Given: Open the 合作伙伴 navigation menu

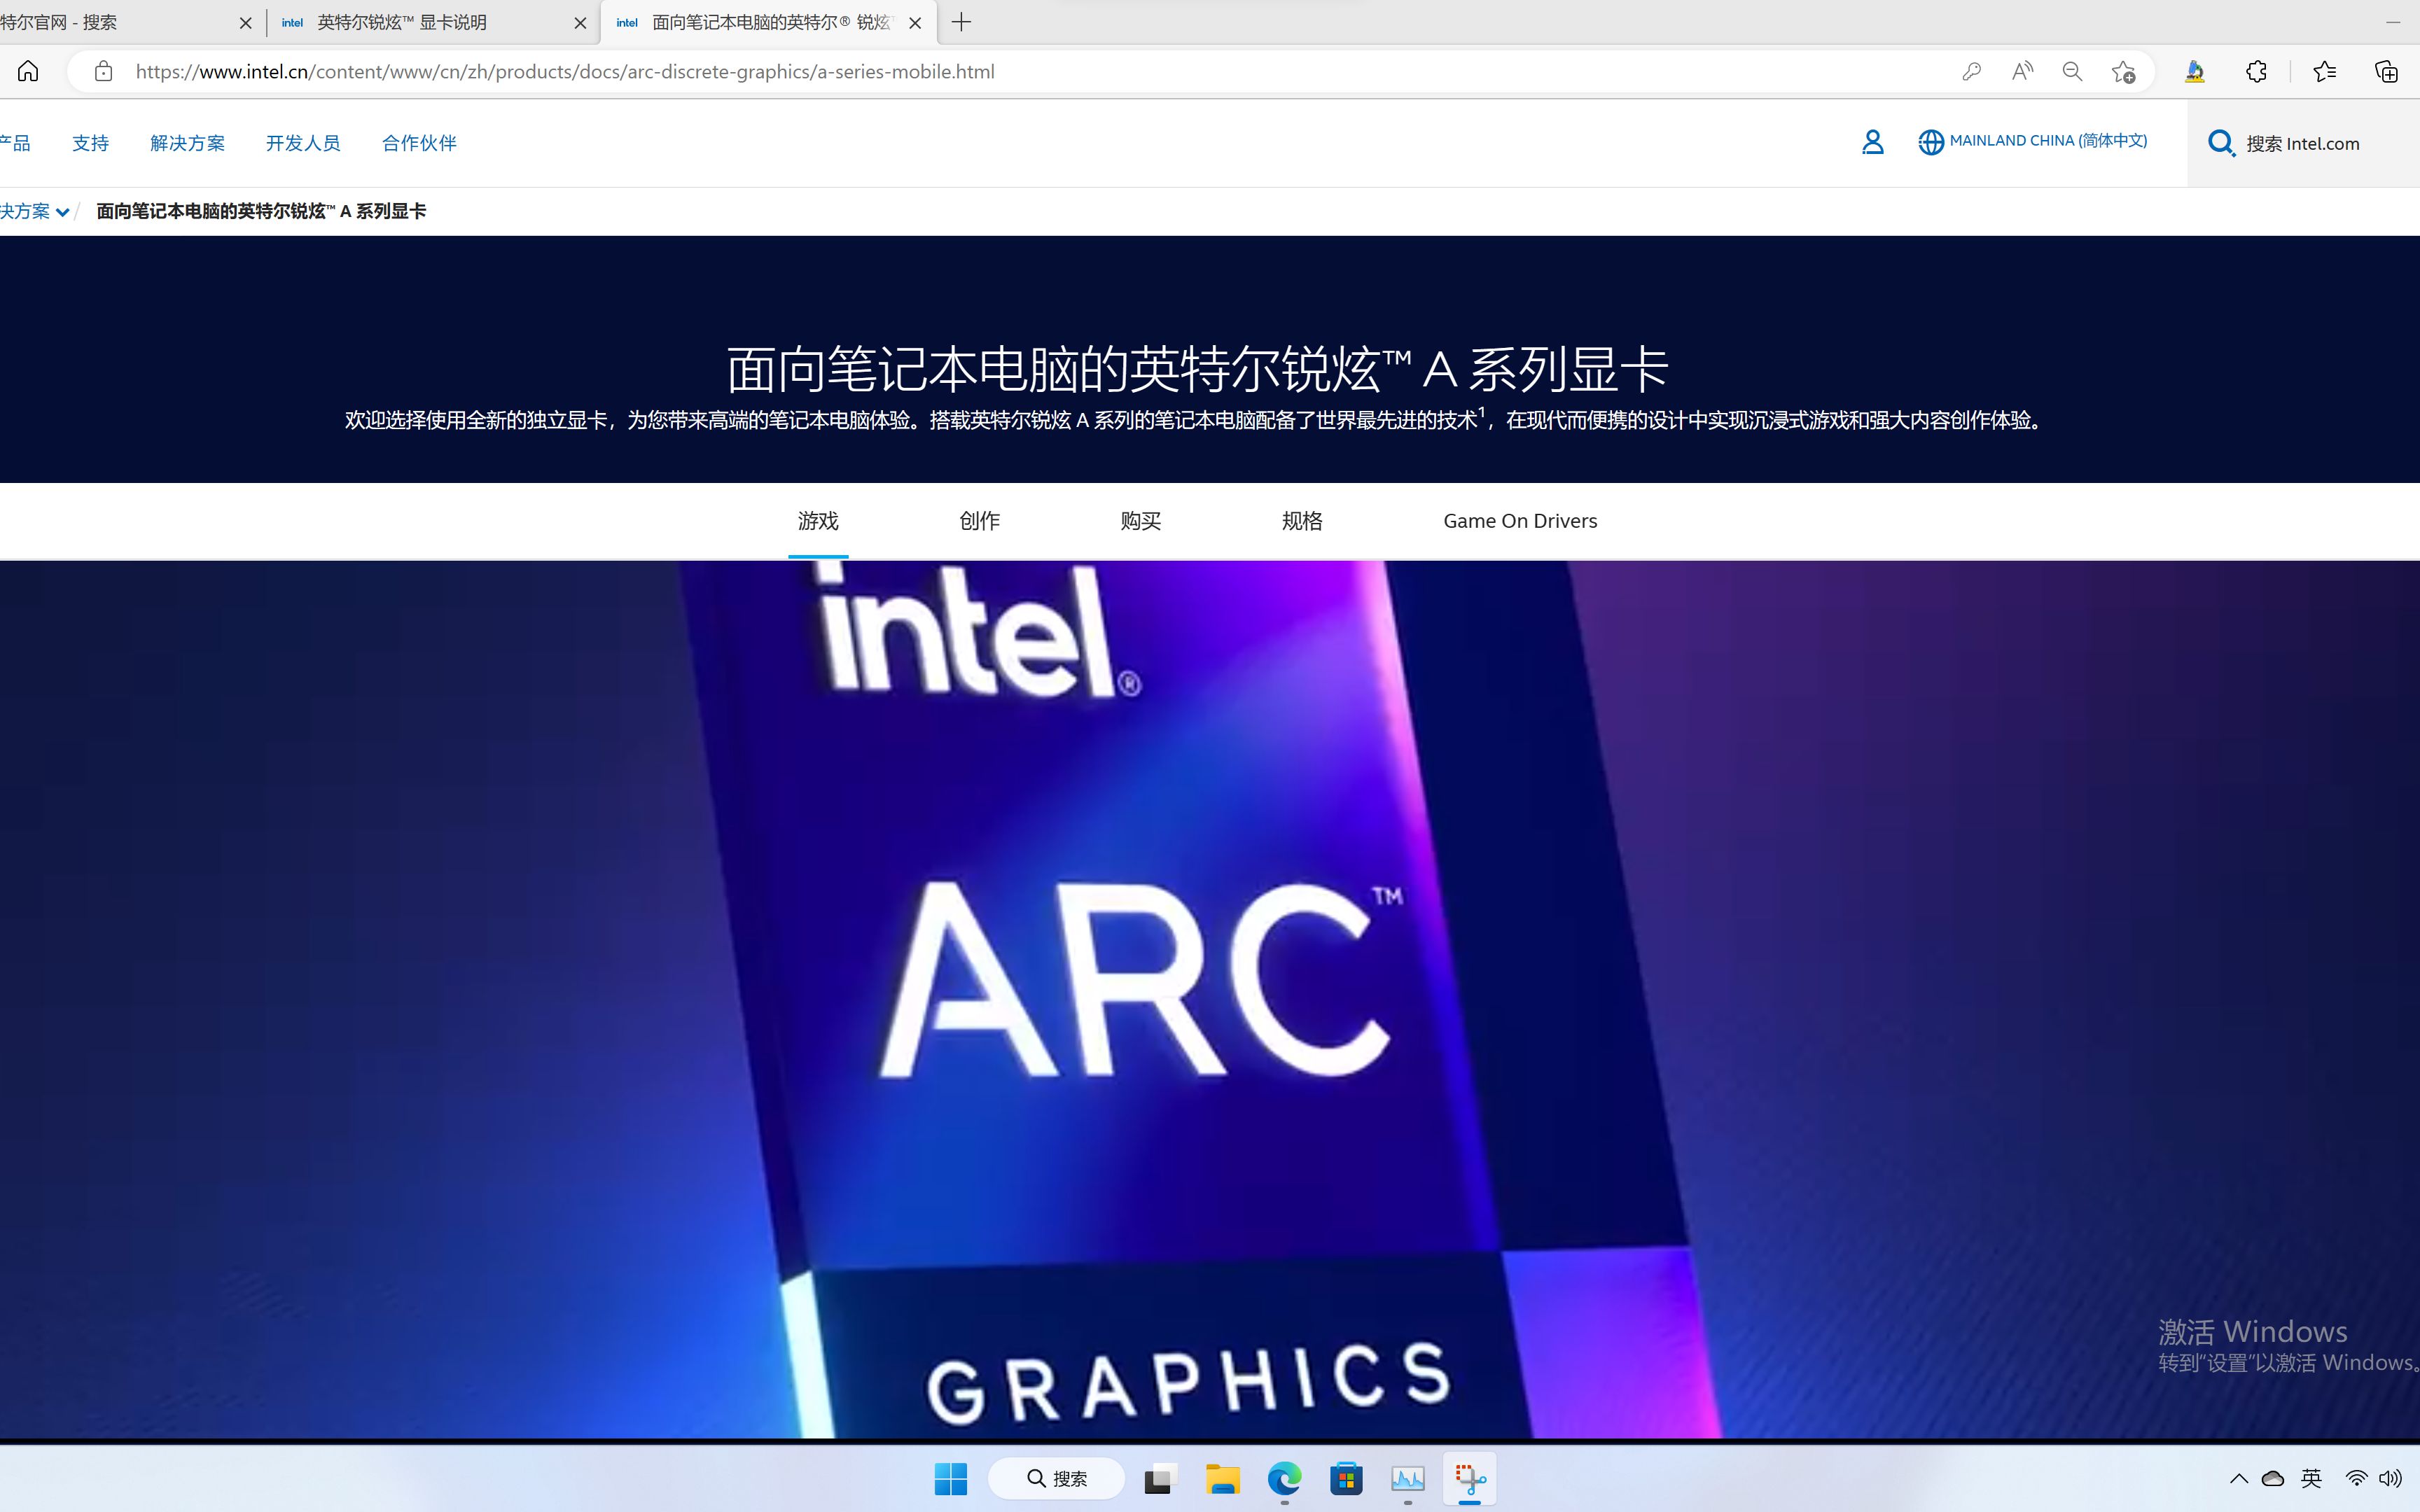Looking at the screenshot, I should [x=419, y=143].
